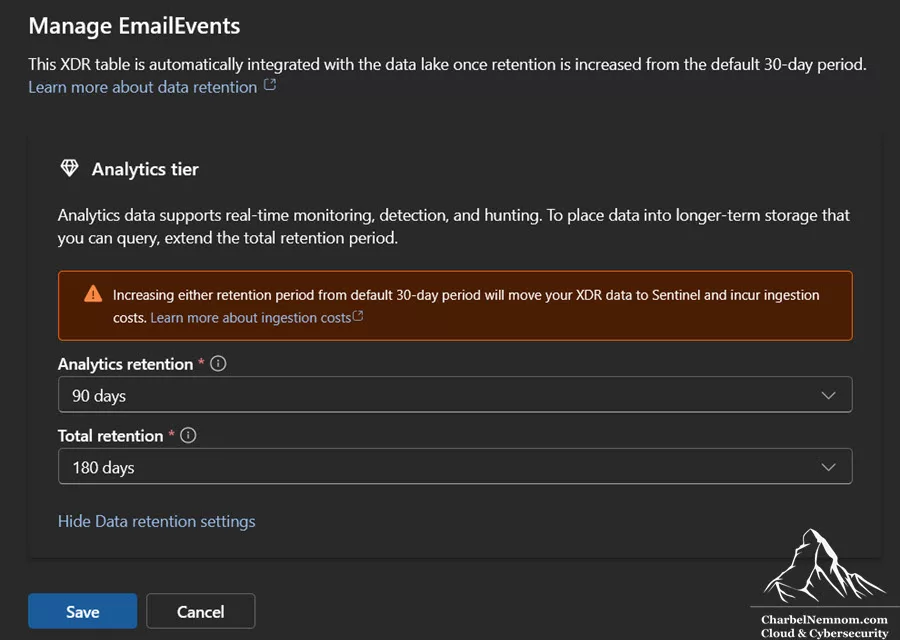Show info tooltip for Total retention
900x640 pixels.
point(188,435)
